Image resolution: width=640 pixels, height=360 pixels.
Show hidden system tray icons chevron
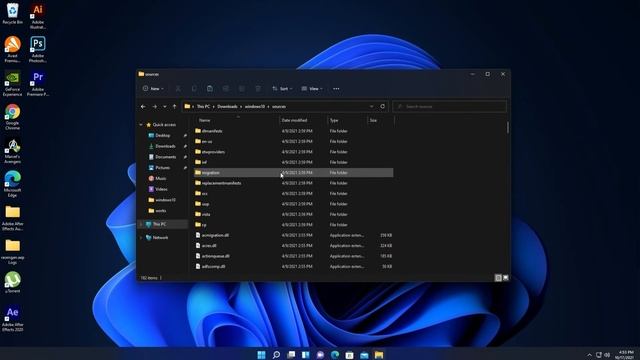click(x=589, y=355)
